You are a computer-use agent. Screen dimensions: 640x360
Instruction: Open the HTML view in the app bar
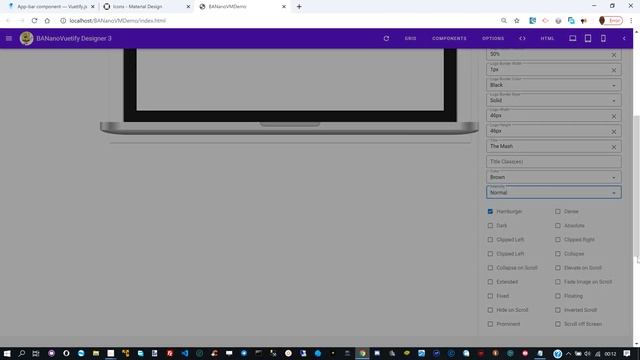tap(547, 38)
